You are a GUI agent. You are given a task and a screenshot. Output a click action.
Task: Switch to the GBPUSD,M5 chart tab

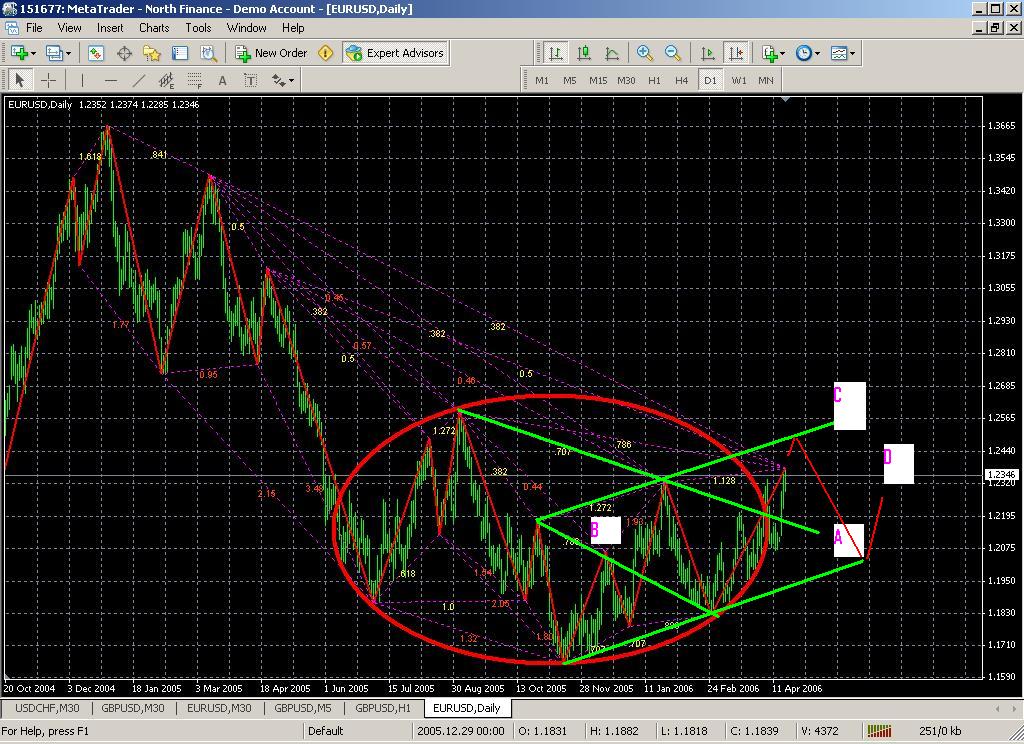pyautogui.click(x=303, y=708)
